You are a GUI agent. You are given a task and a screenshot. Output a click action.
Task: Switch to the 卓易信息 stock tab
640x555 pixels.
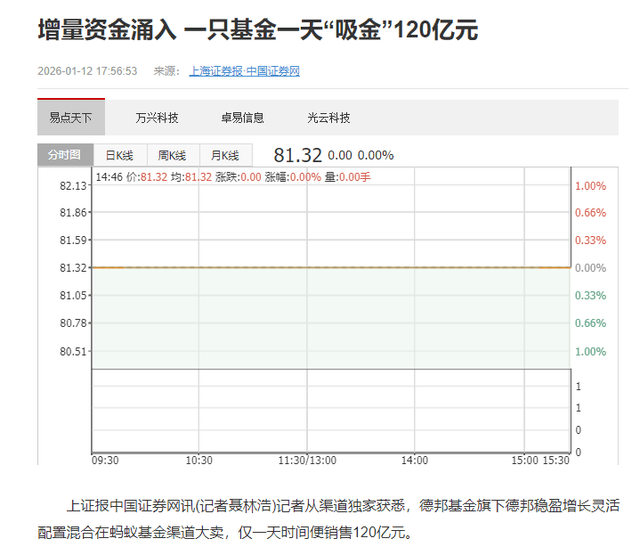243,118
